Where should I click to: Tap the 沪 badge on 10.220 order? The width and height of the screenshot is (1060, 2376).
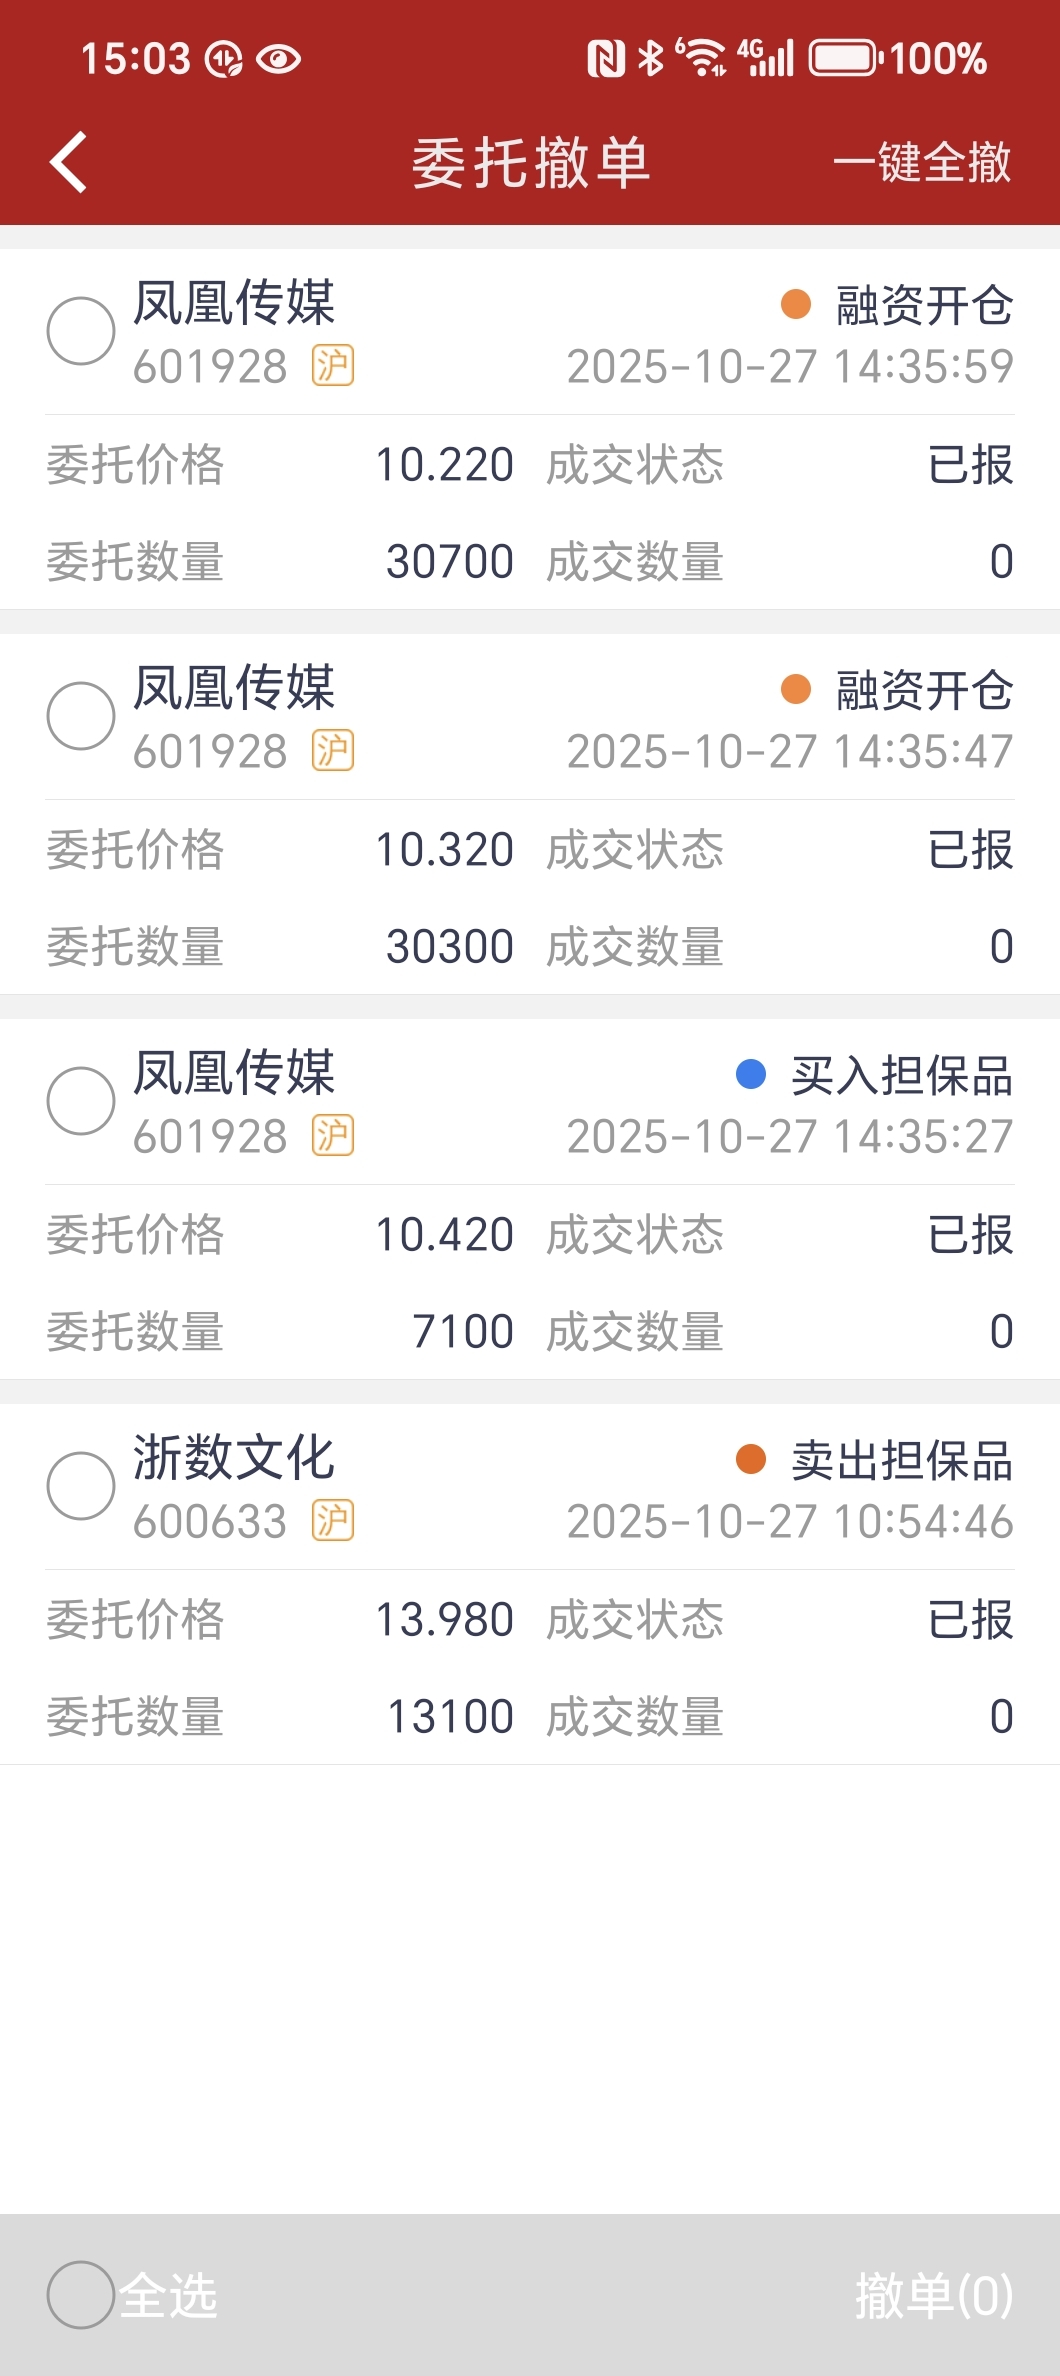point(333,365)
